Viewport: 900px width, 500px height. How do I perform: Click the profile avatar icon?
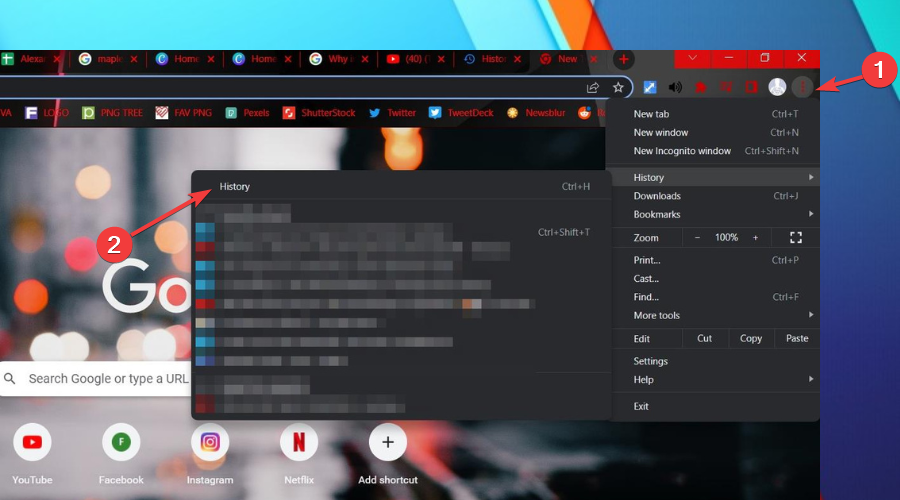(x=777, y=87)
